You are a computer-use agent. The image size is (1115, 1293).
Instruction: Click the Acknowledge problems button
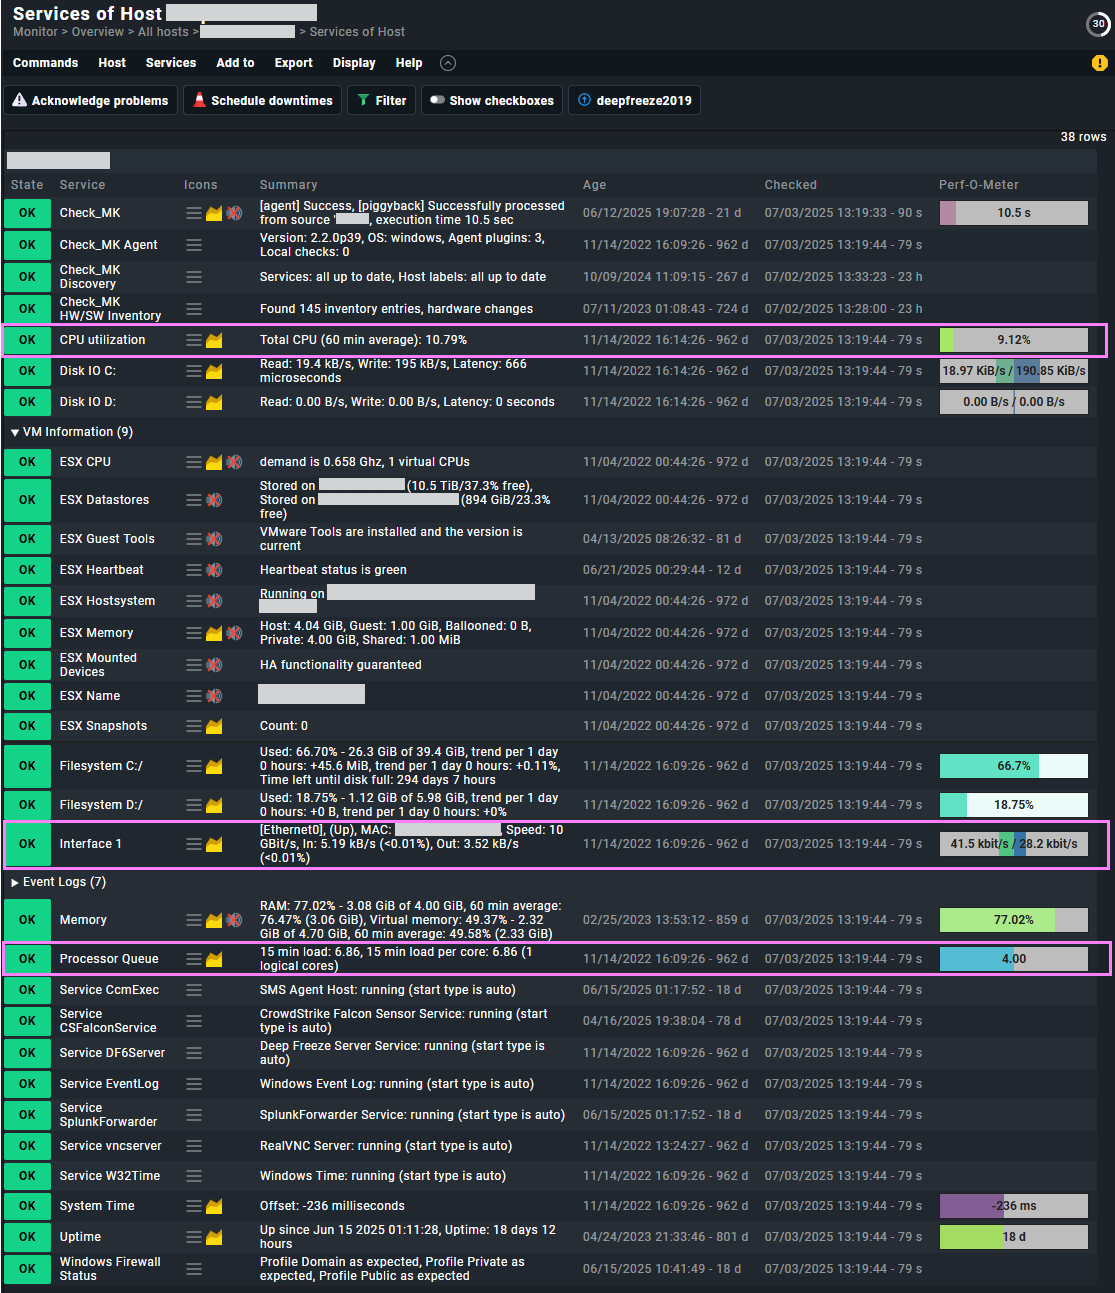[x=90, y=101]
